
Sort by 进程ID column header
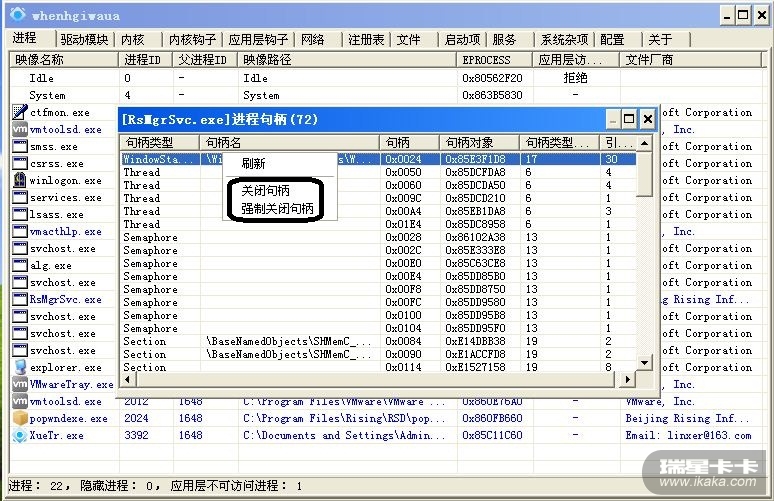[146, 60]
